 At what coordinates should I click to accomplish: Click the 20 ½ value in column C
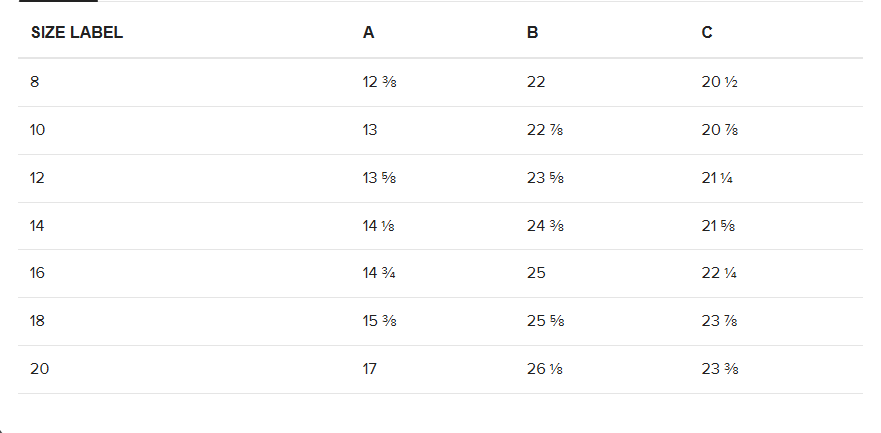coord(719,82)
